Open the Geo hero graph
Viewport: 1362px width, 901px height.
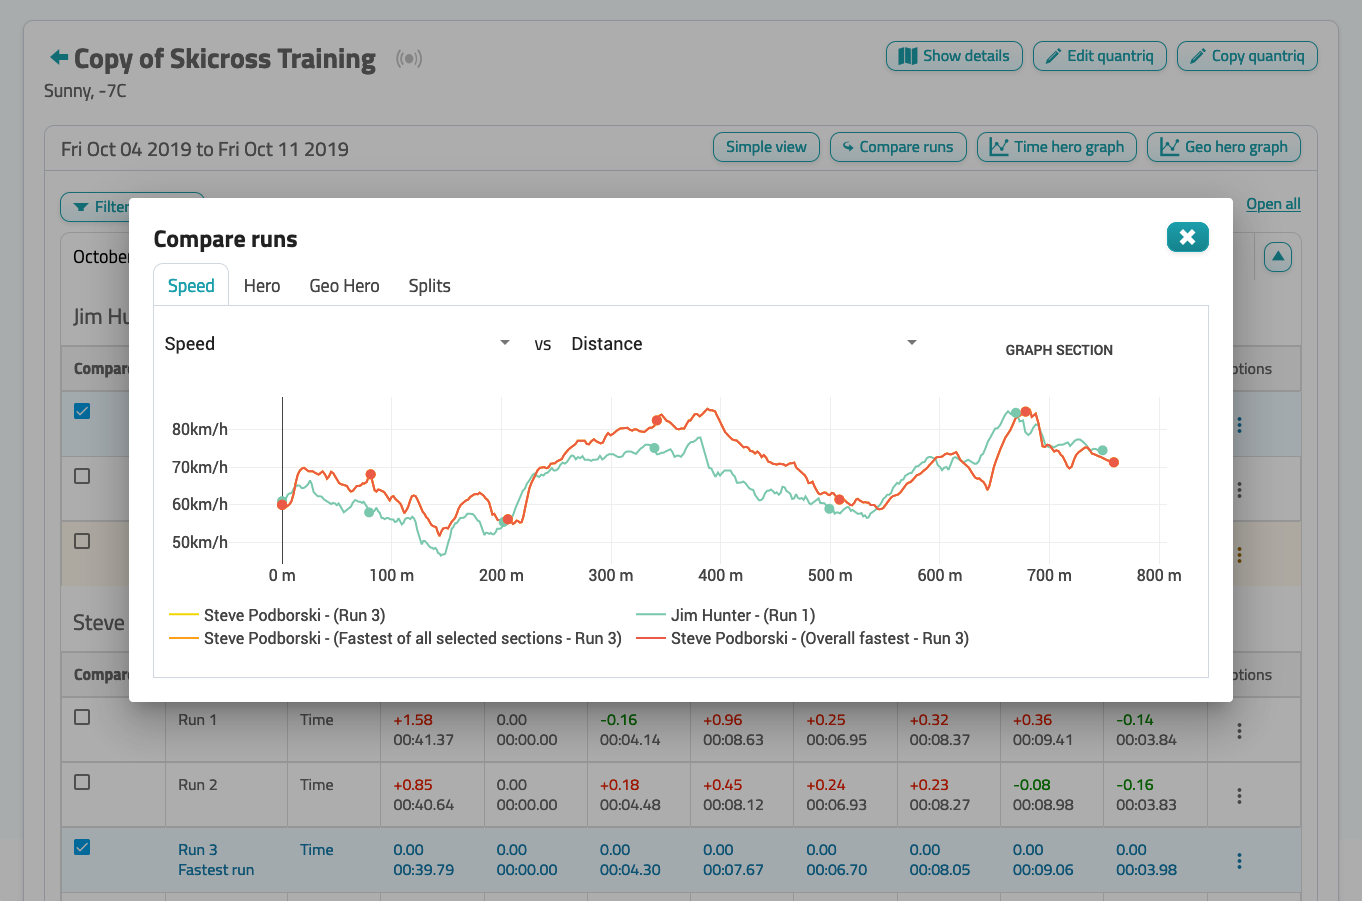[x=1224, y=147]
